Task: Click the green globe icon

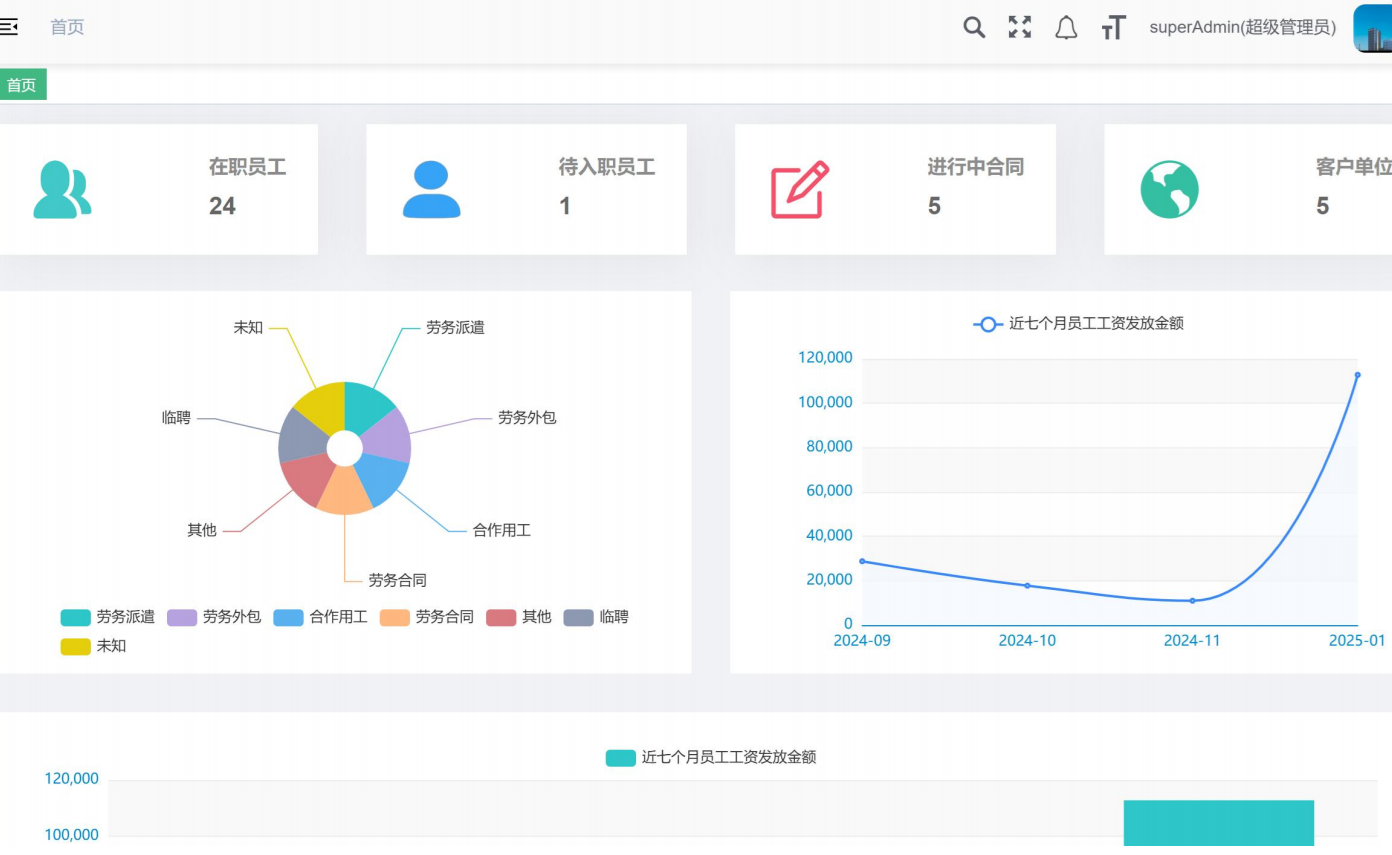Action: 1169,190
